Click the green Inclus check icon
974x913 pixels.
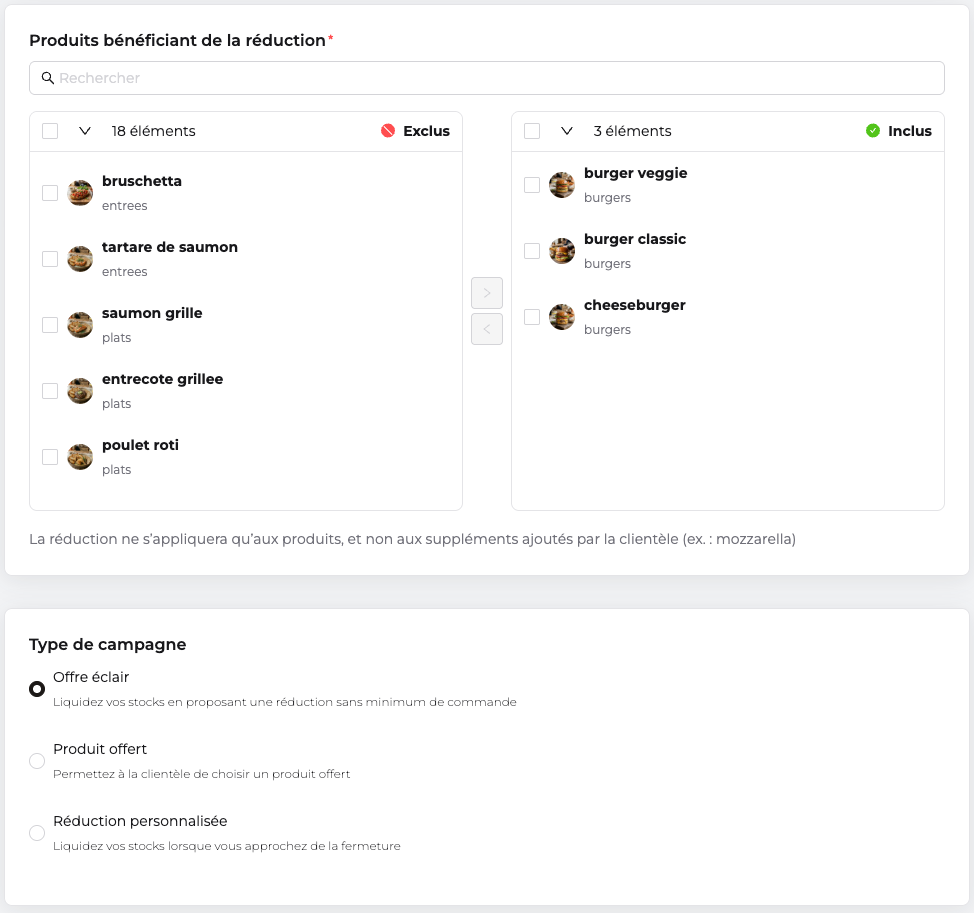[873, 130]
